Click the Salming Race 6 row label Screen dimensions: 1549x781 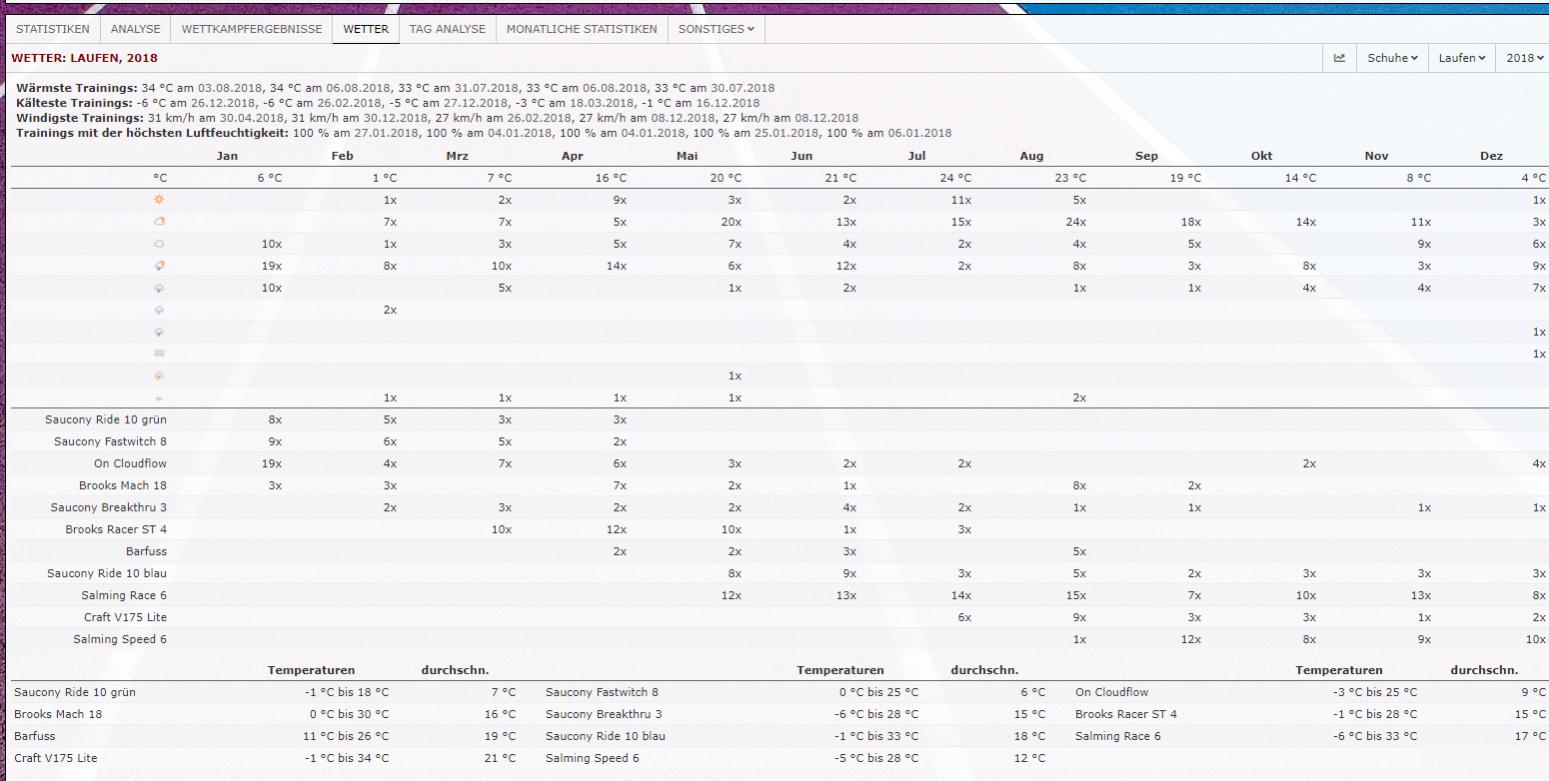pyautogui.click(x=123, y=595)
